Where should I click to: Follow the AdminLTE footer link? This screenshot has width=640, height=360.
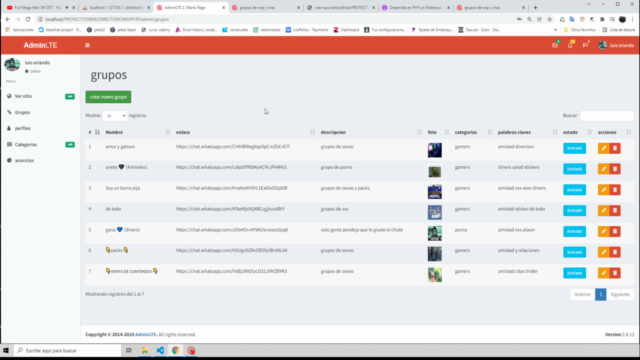point(146,334)
